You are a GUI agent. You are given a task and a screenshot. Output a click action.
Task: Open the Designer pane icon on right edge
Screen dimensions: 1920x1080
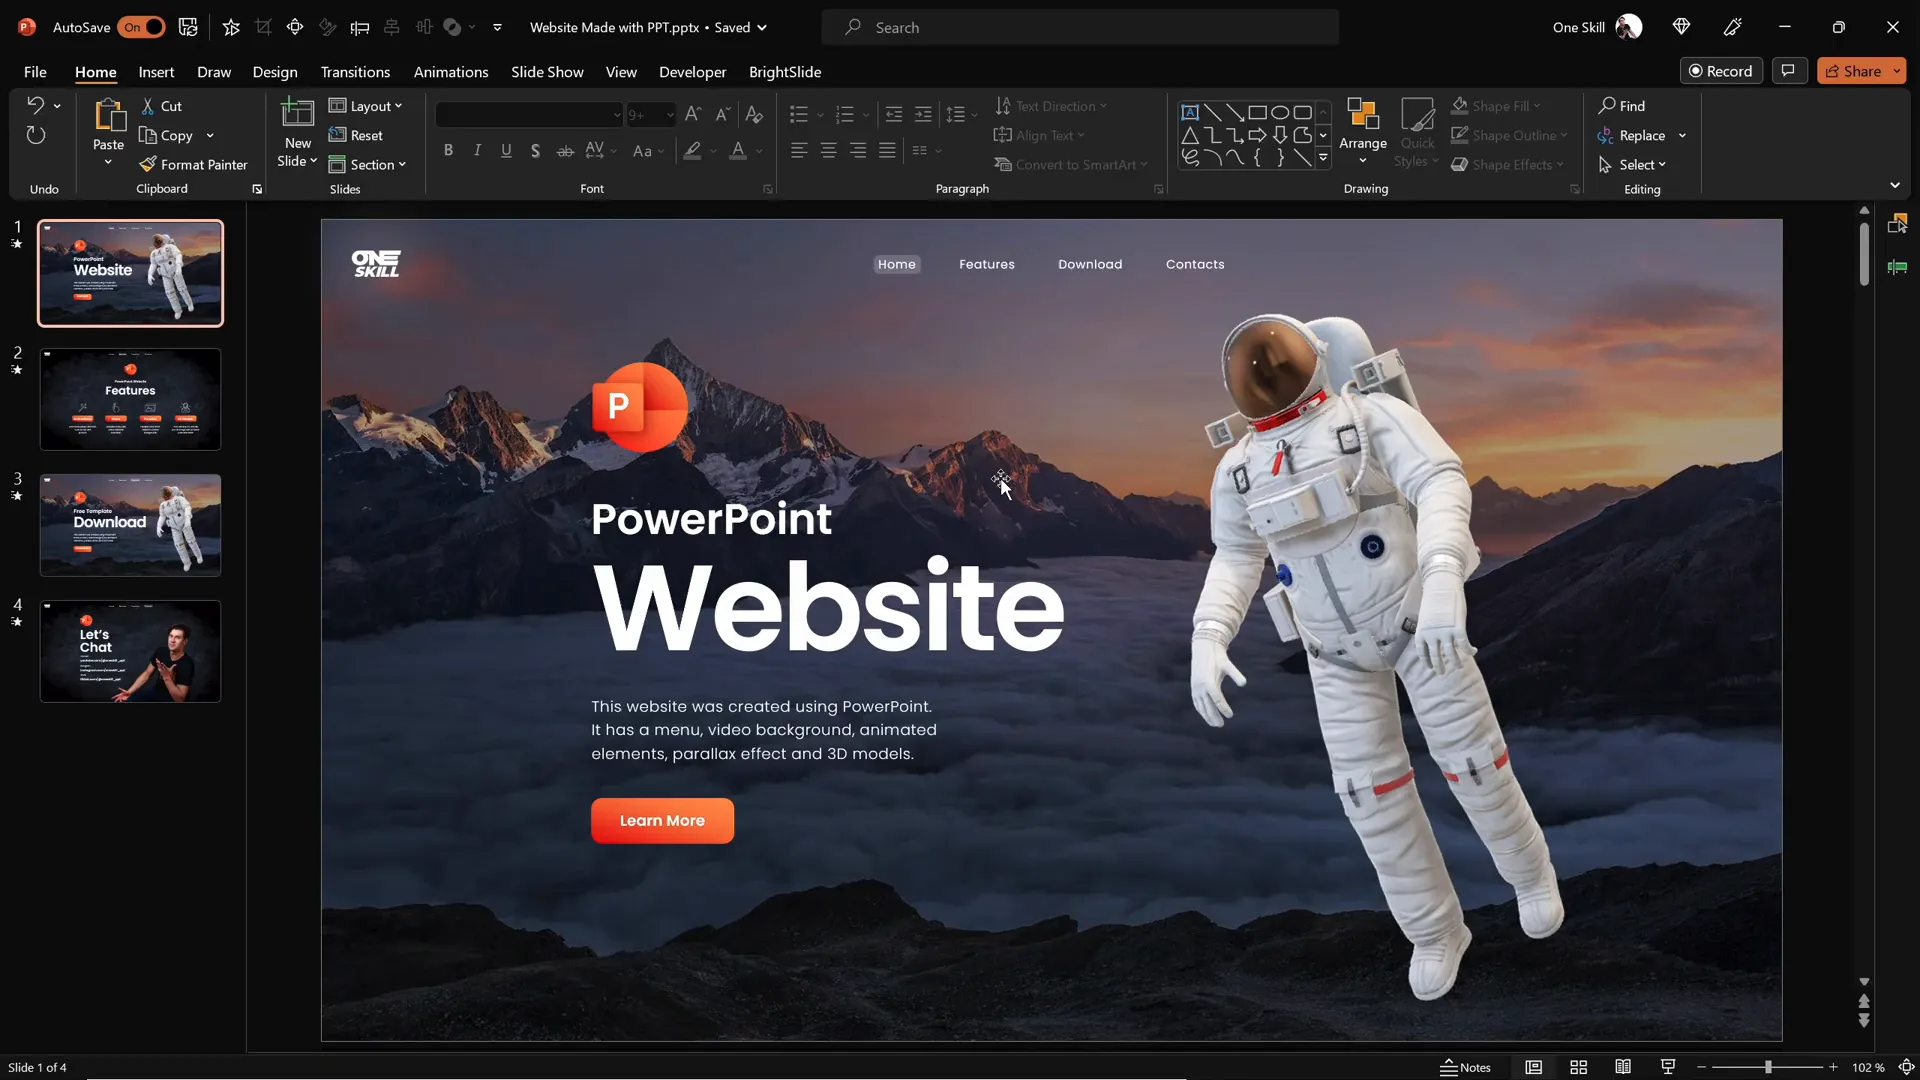click(x=1897, y=224)
